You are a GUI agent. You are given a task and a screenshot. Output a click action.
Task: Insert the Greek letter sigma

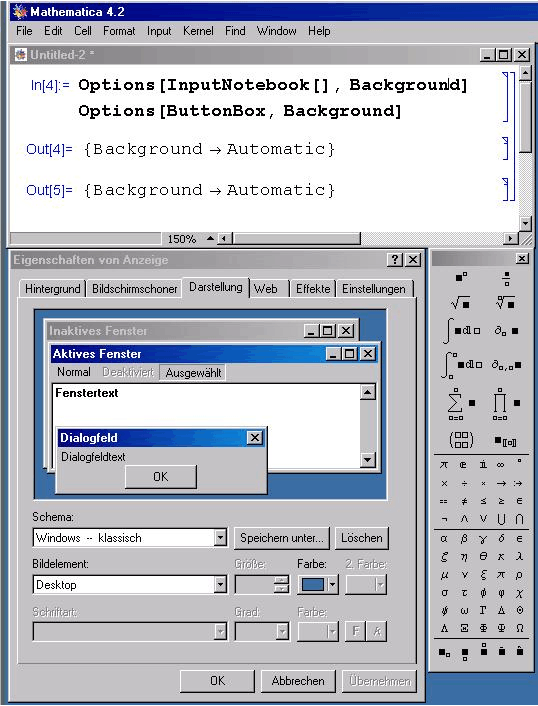444,593
